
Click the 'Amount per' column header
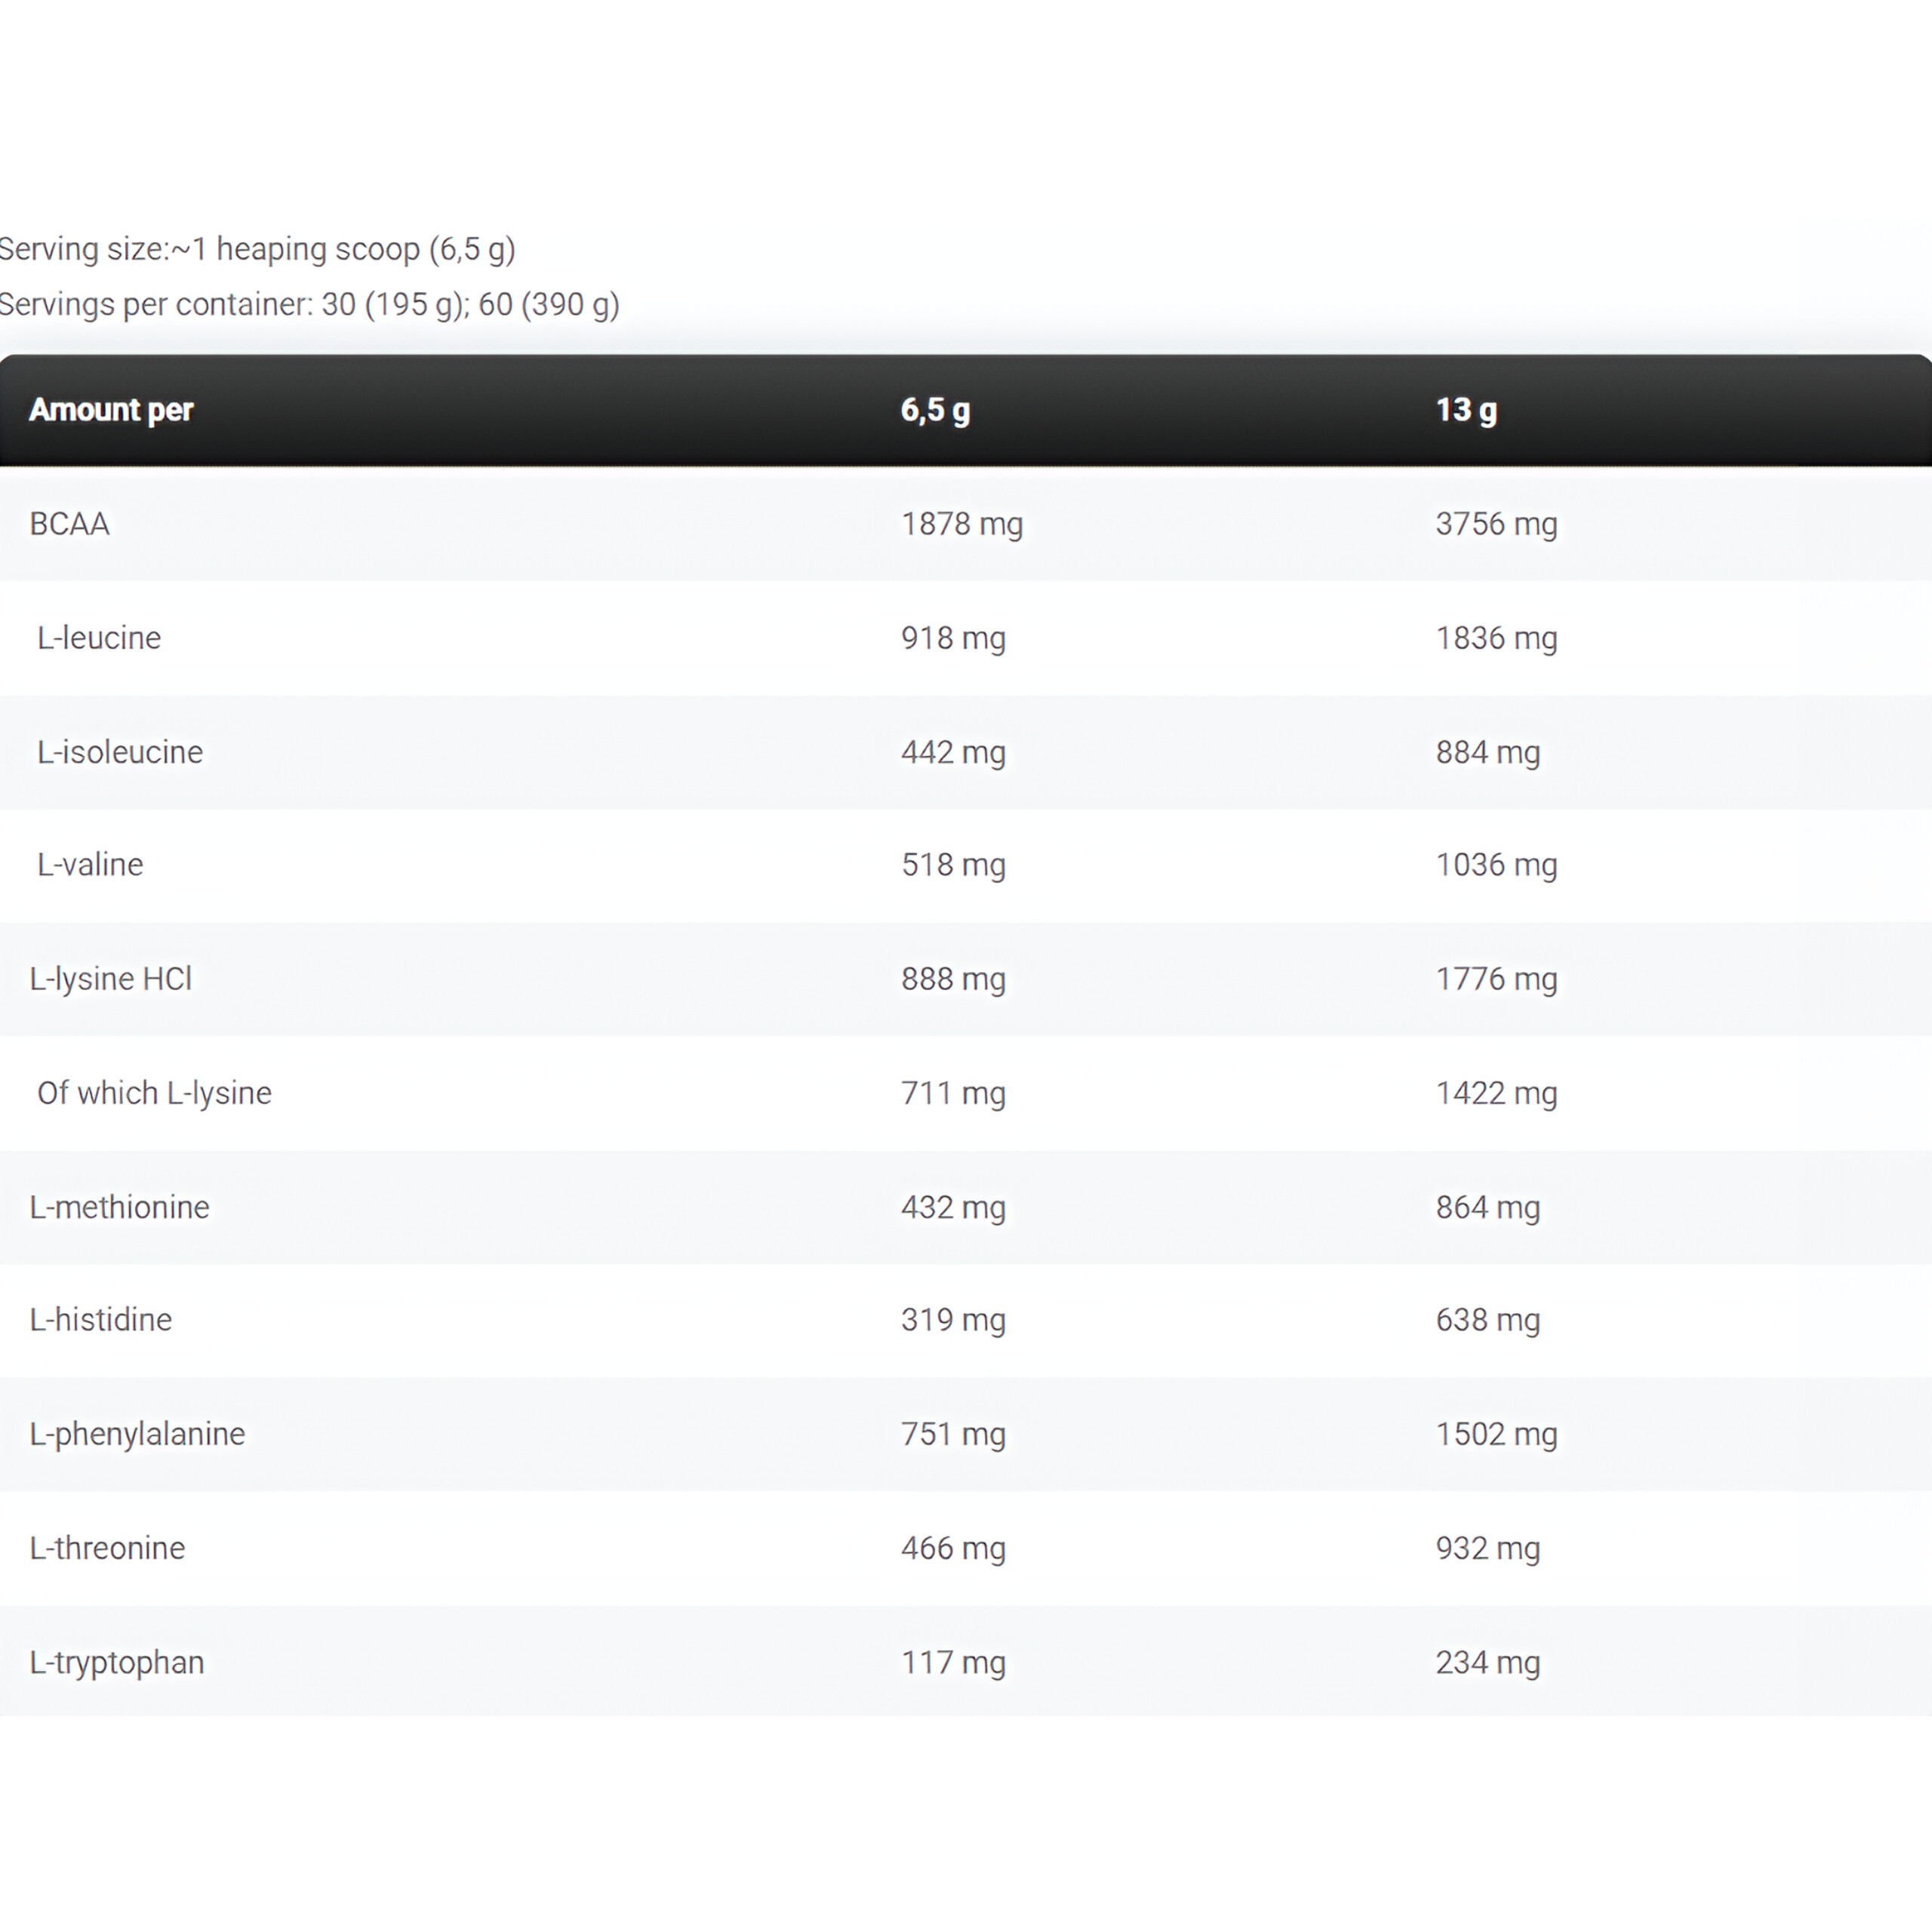(111, 410)
